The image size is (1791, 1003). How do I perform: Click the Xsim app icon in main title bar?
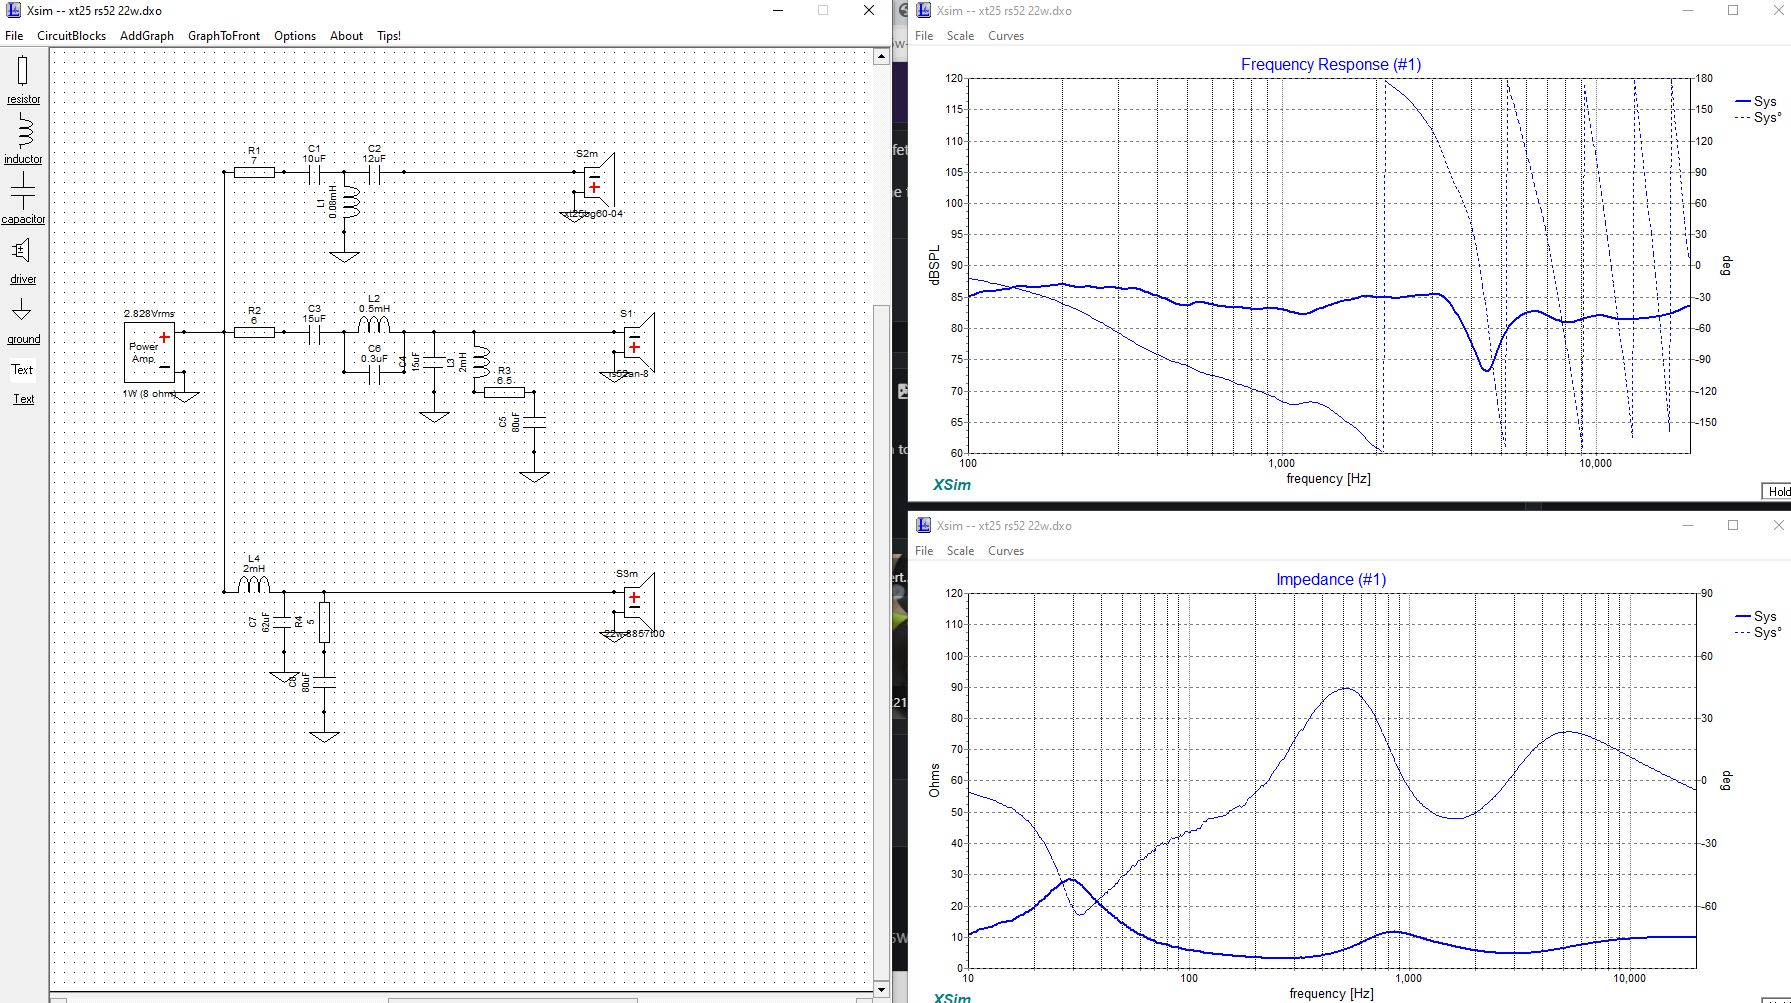tap(14, 11)
